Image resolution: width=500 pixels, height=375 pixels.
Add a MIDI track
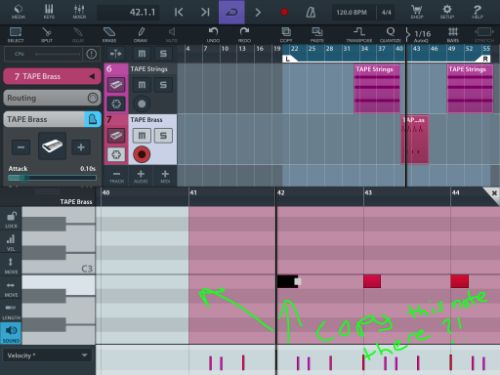coord(165,176)
